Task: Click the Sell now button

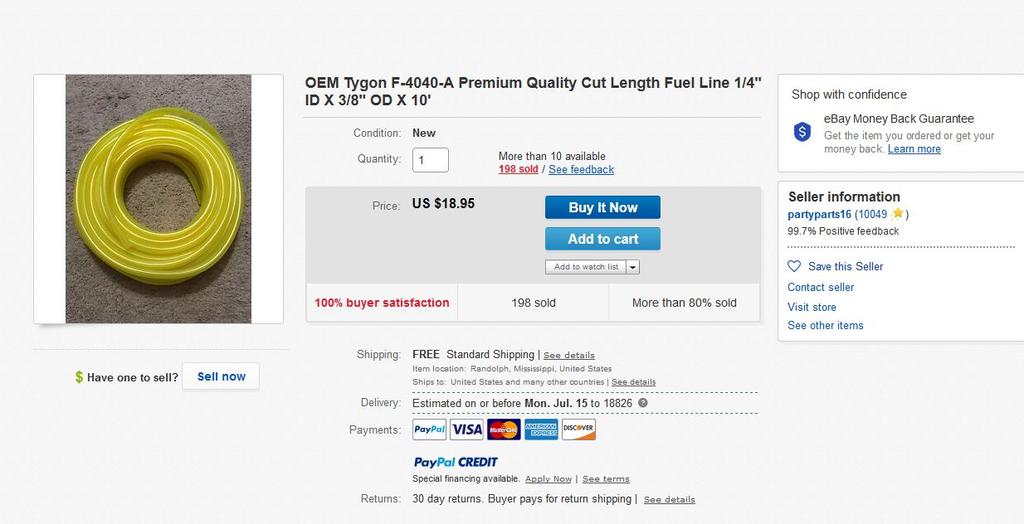Action: click(x=221, y=376)
